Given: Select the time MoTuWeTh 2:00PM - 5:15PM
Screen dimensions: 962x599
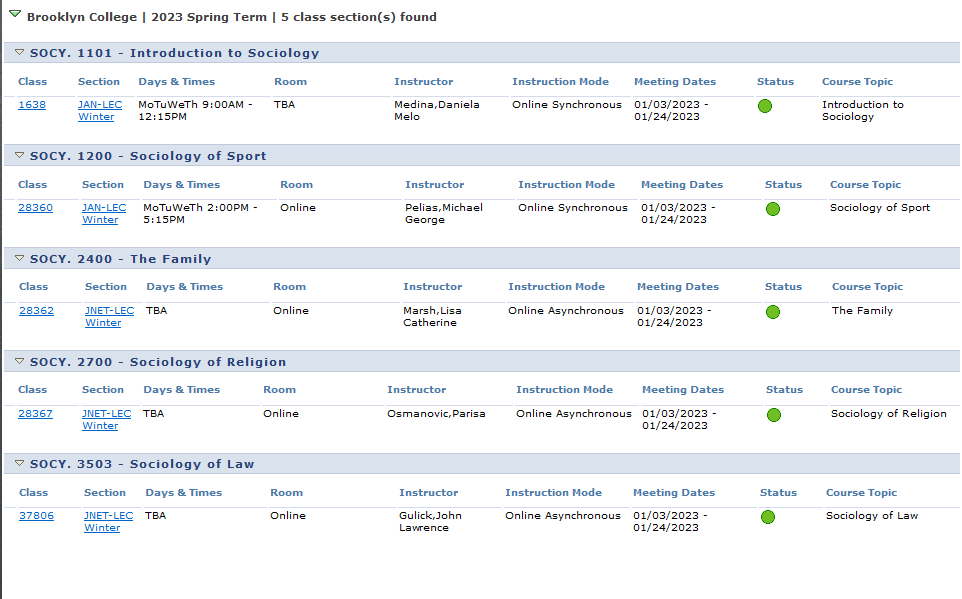Looking at the screenshot, I should (201, 214).
